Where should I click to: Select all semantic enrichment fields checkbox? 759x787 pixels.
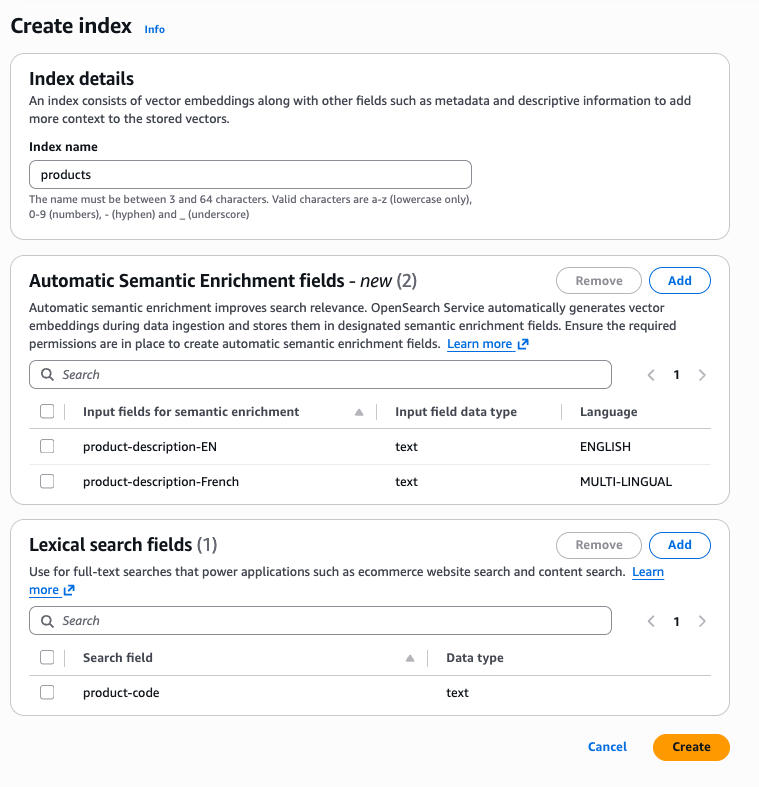click(47, 411)
